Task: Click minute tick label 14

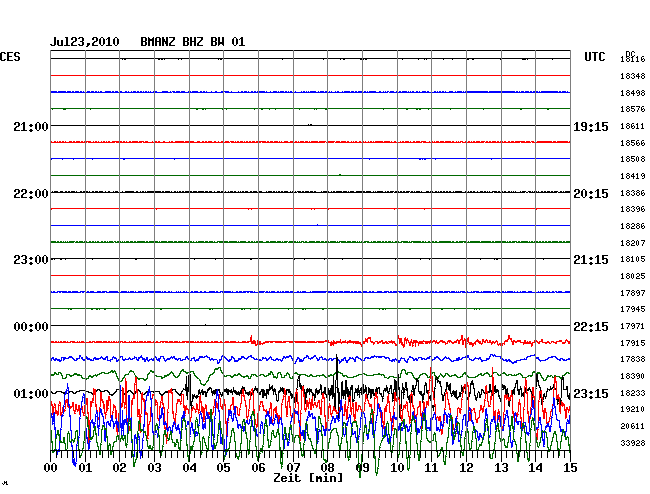Action: click(536, 468)
